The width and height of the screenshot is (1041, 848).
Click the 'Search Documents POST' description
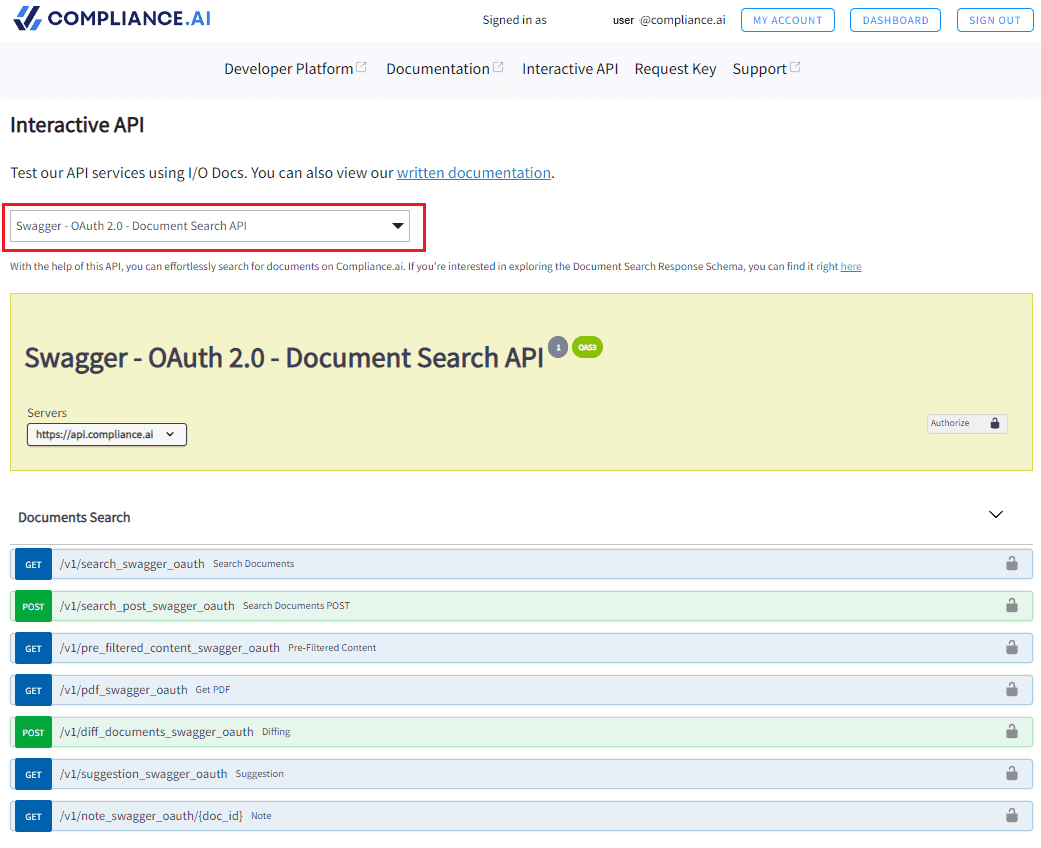pyautogui.click(x=296, y=606)
